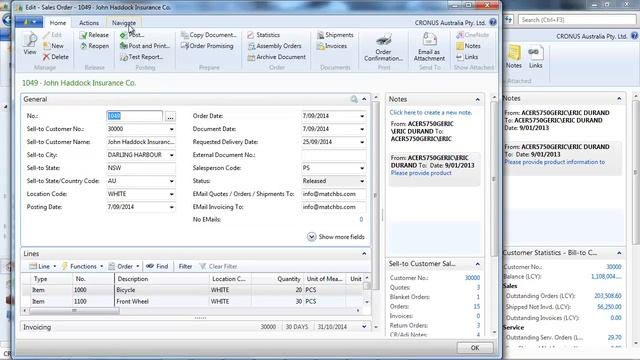The image size is (640, 360).
Task: Click Email as Attachment
Action: coord(429,47)
